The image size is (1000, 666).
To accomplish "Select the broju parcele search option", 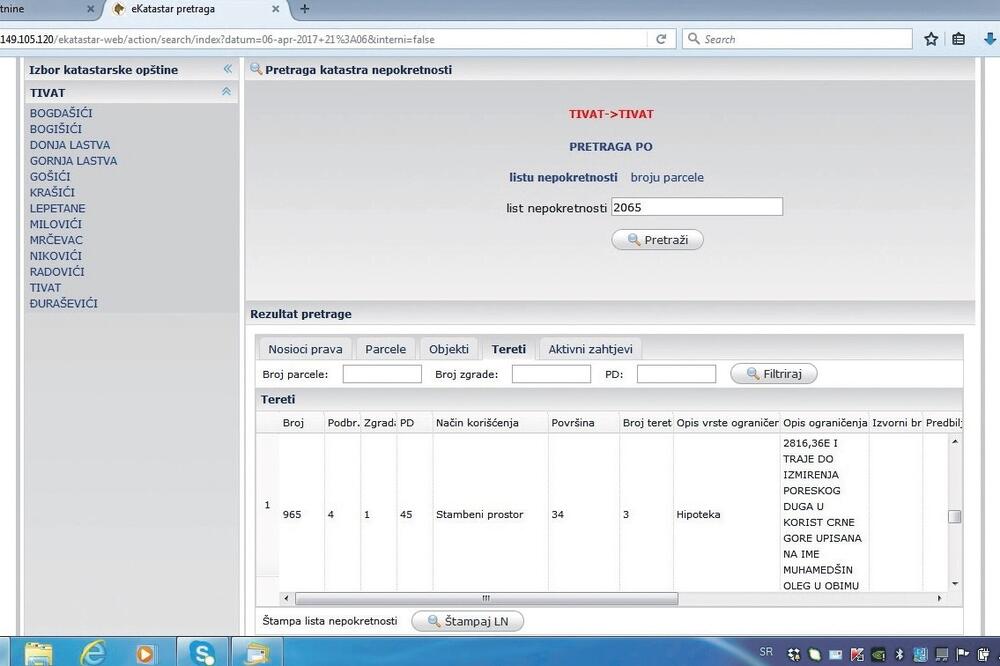I will point(667,177).
